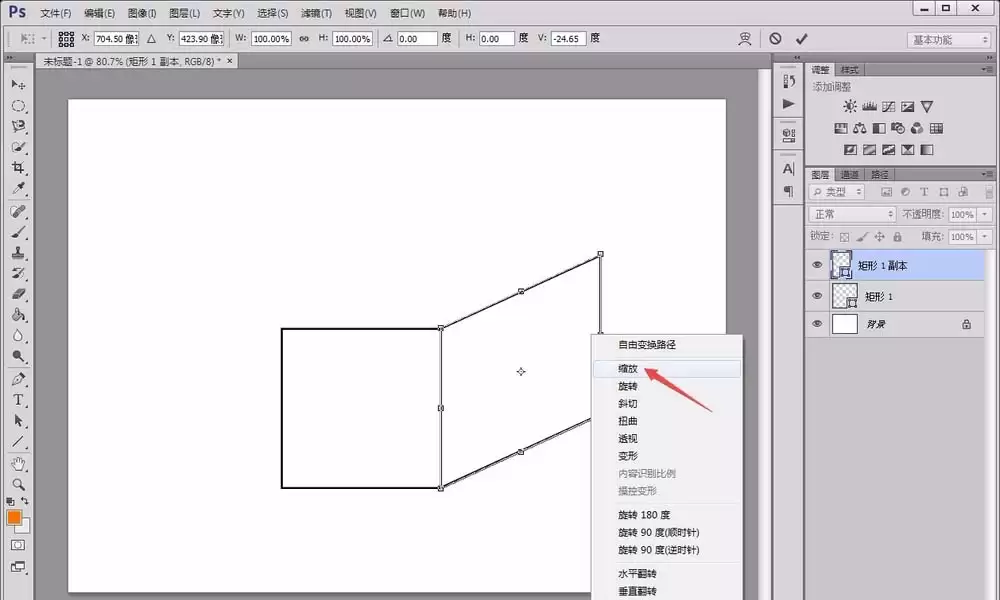Open the Actions panel play icon
This screenshot has height=600, width=1000.
(789, 103)
